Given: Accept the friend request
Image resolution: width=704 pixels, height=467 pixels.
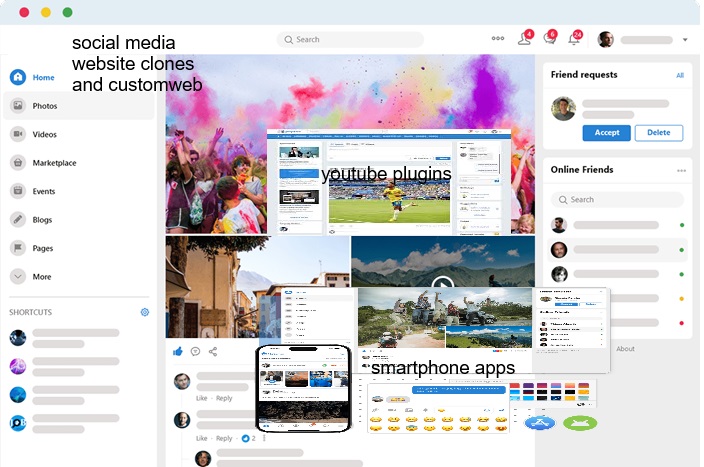Looking at the screenshot, I should coord(606,132).
